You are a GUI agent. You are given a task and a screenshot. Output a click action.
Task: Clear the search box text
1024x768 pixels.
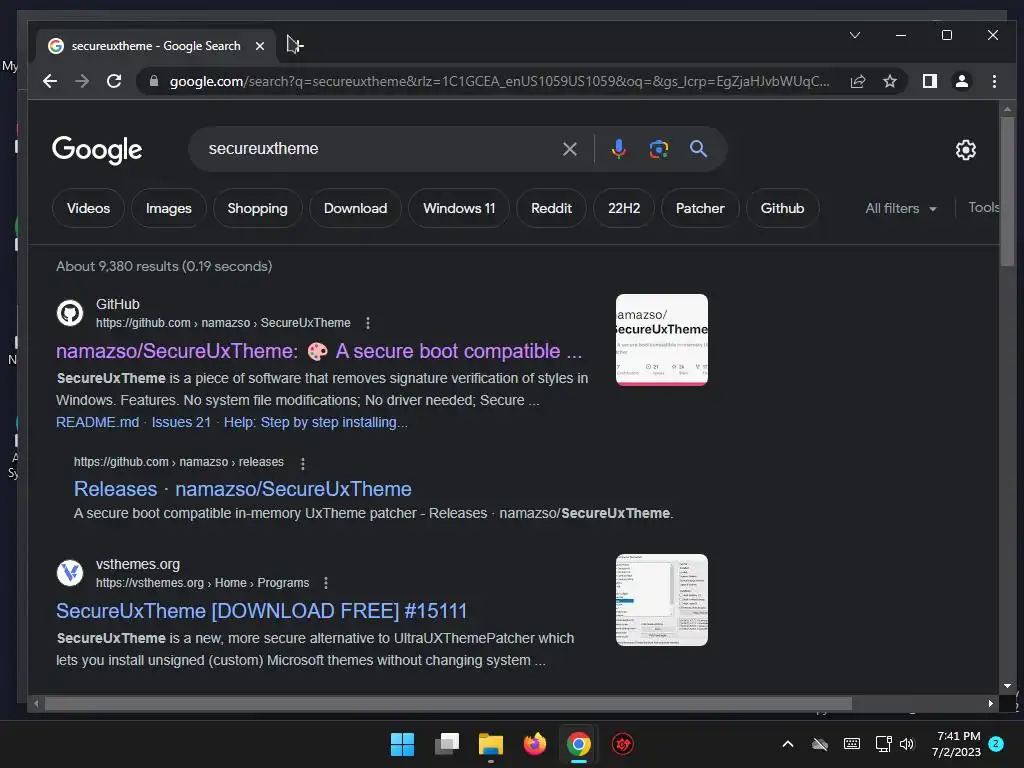point(569,149)
